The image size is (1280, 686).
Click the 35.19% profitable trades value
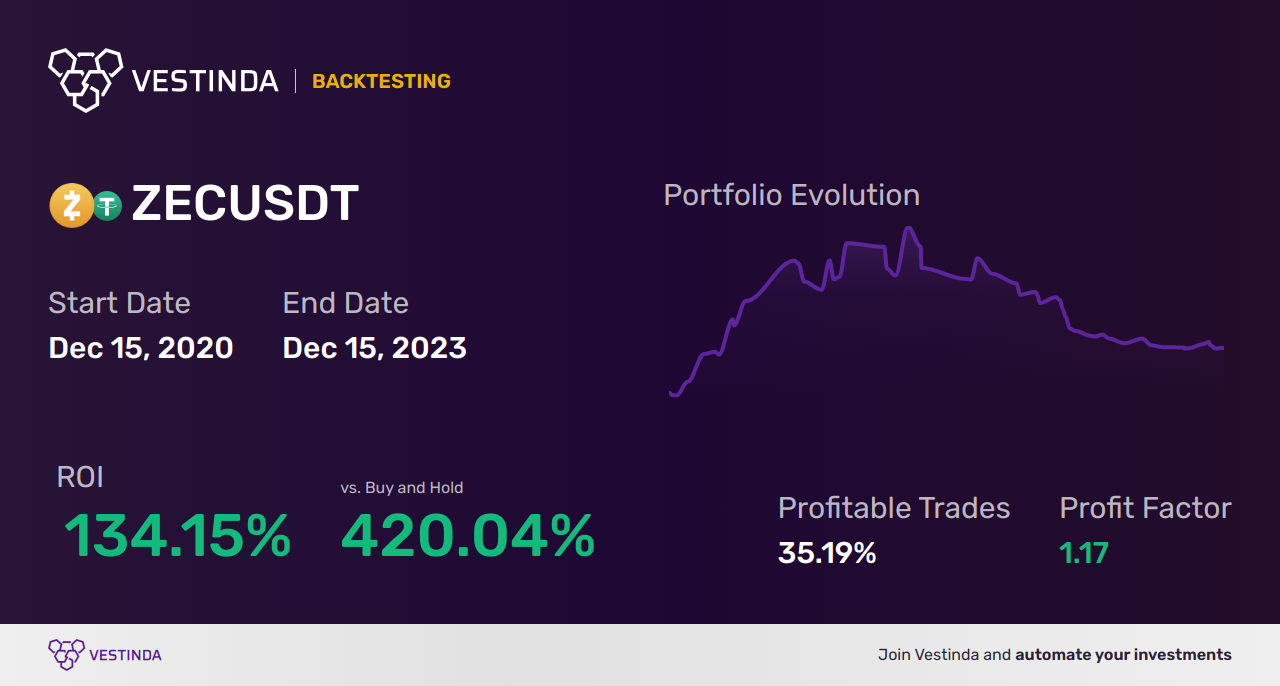point(827,552)
